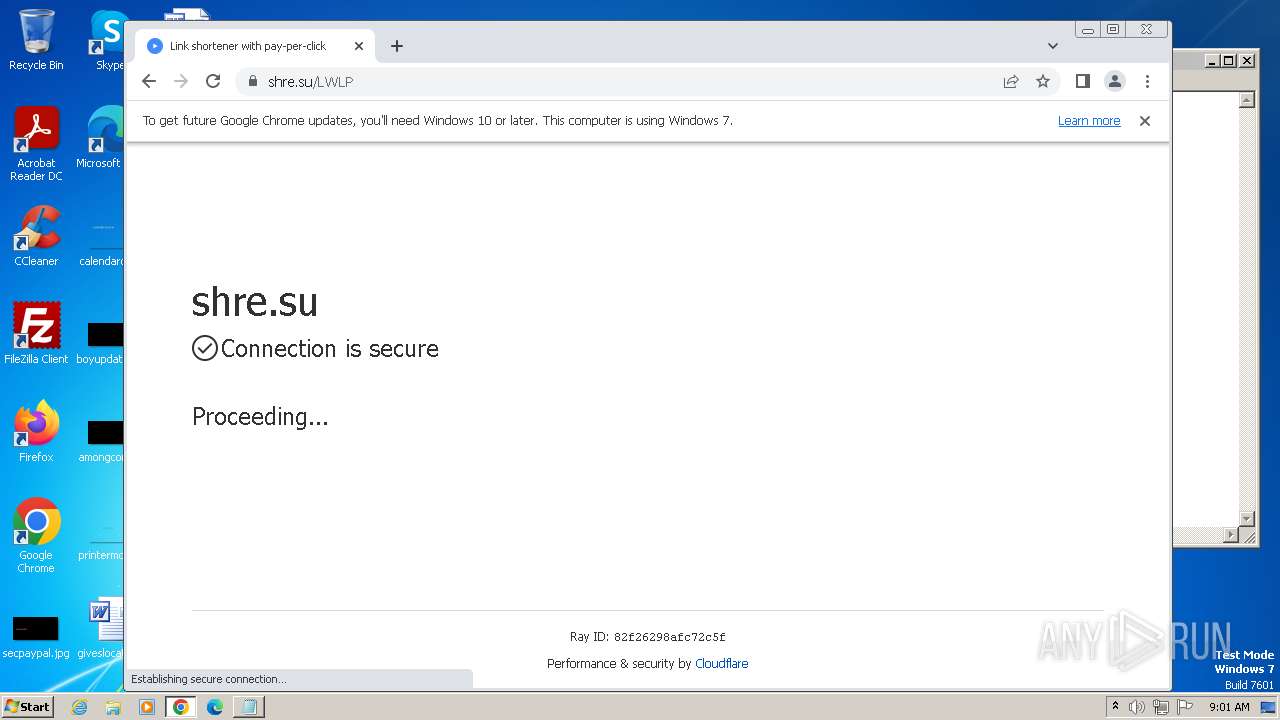Open Chrome's side panel
Image resolution: width=1280 pixels, height=720 pixels.
1082,81
